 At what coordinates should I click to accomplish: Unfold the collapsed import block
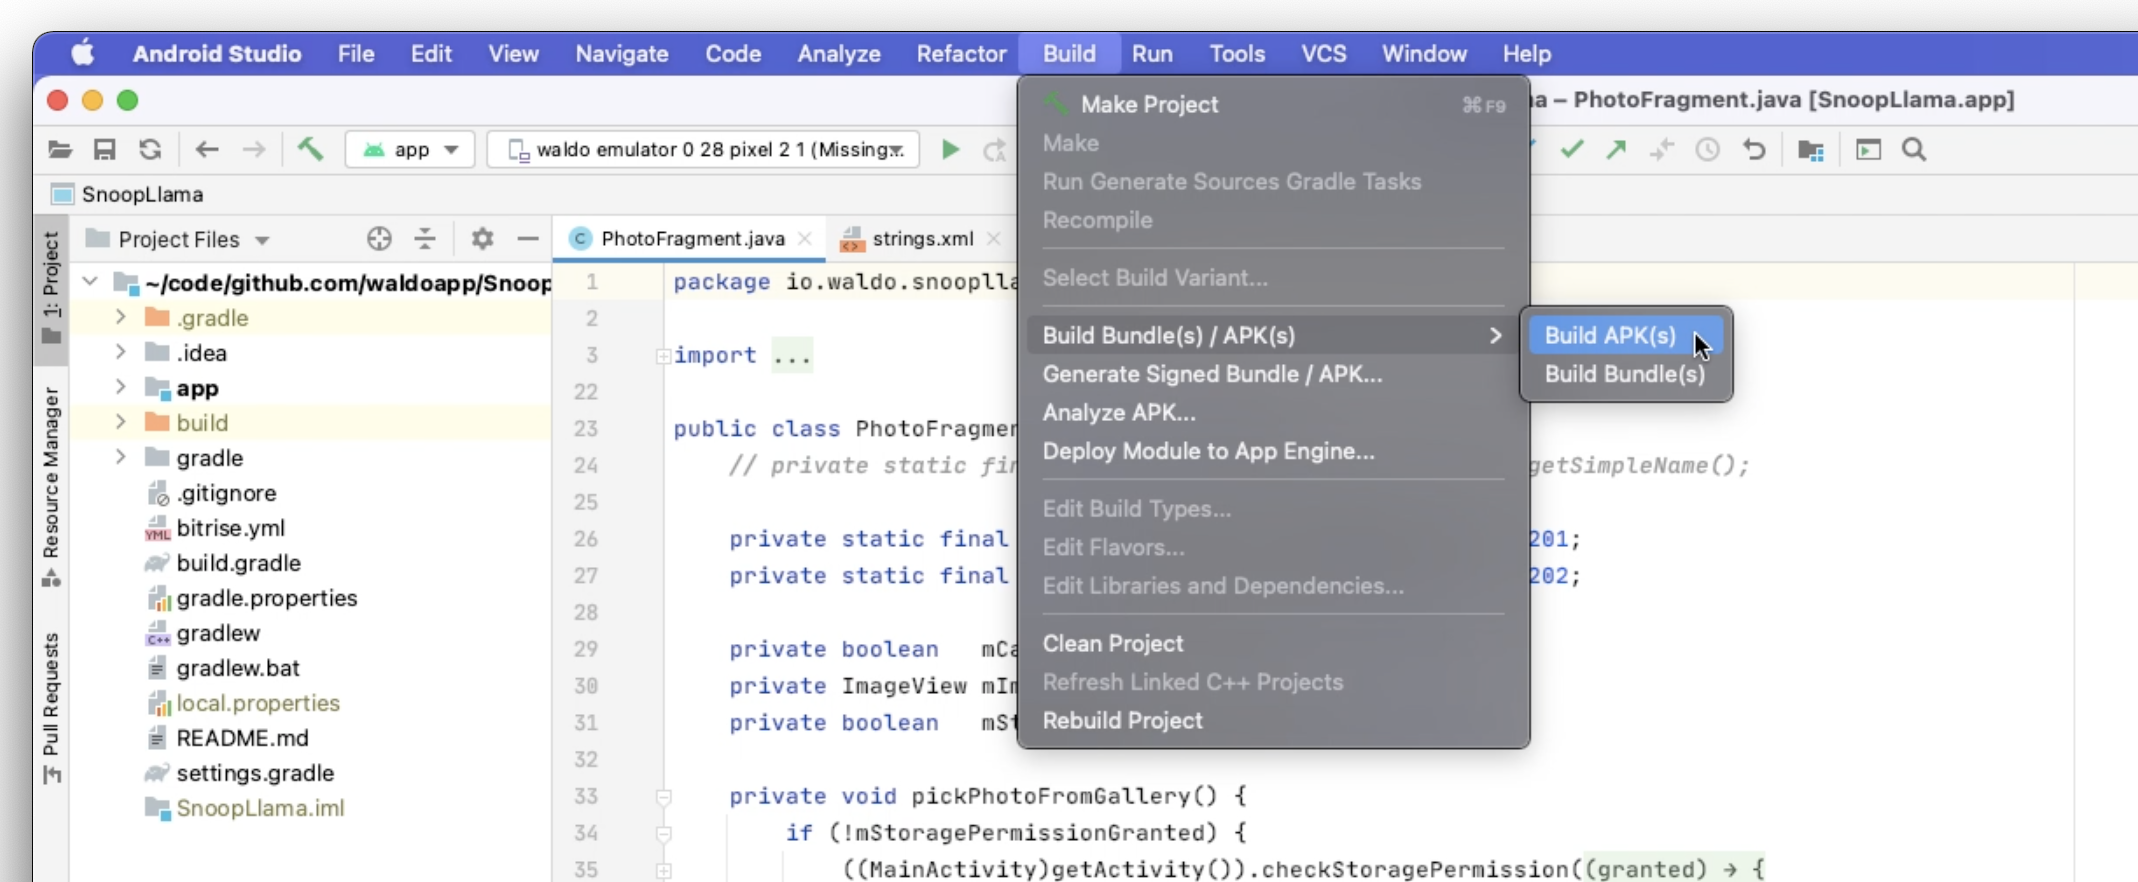662,356
